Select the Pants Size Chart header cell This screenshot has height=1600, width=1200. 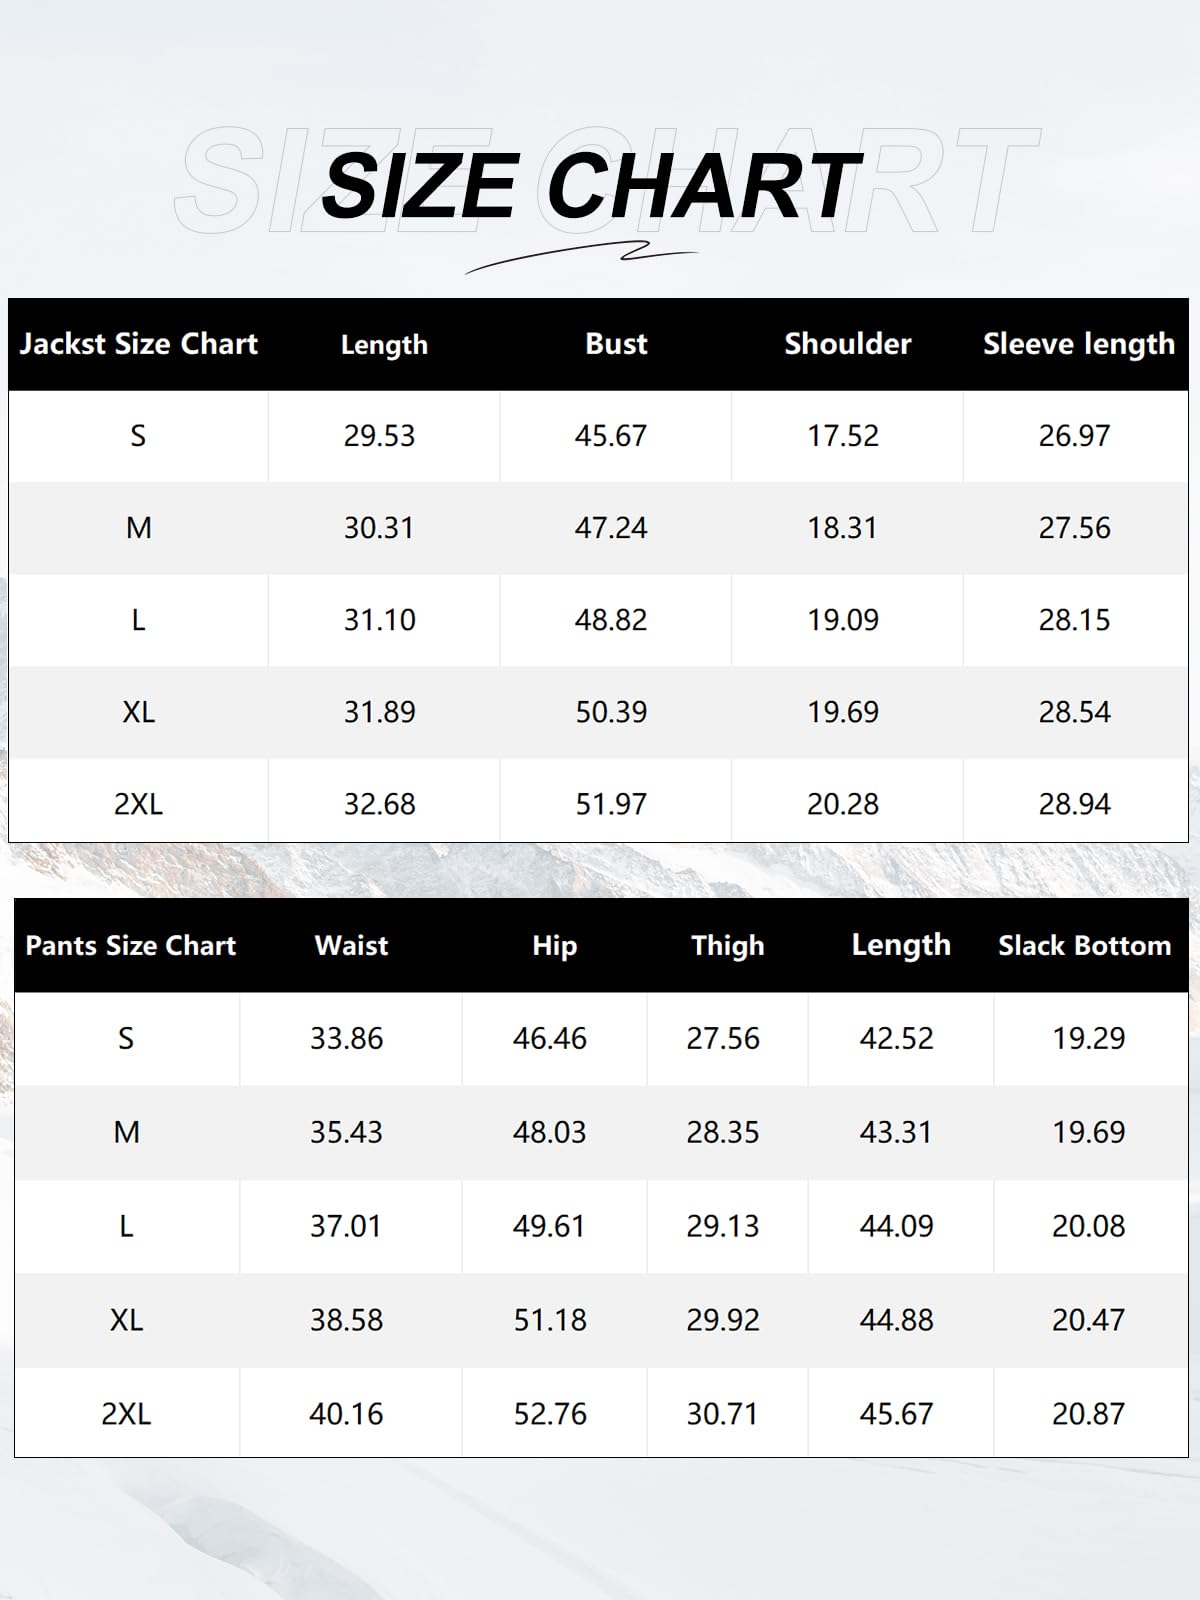[x=130, y=946]
